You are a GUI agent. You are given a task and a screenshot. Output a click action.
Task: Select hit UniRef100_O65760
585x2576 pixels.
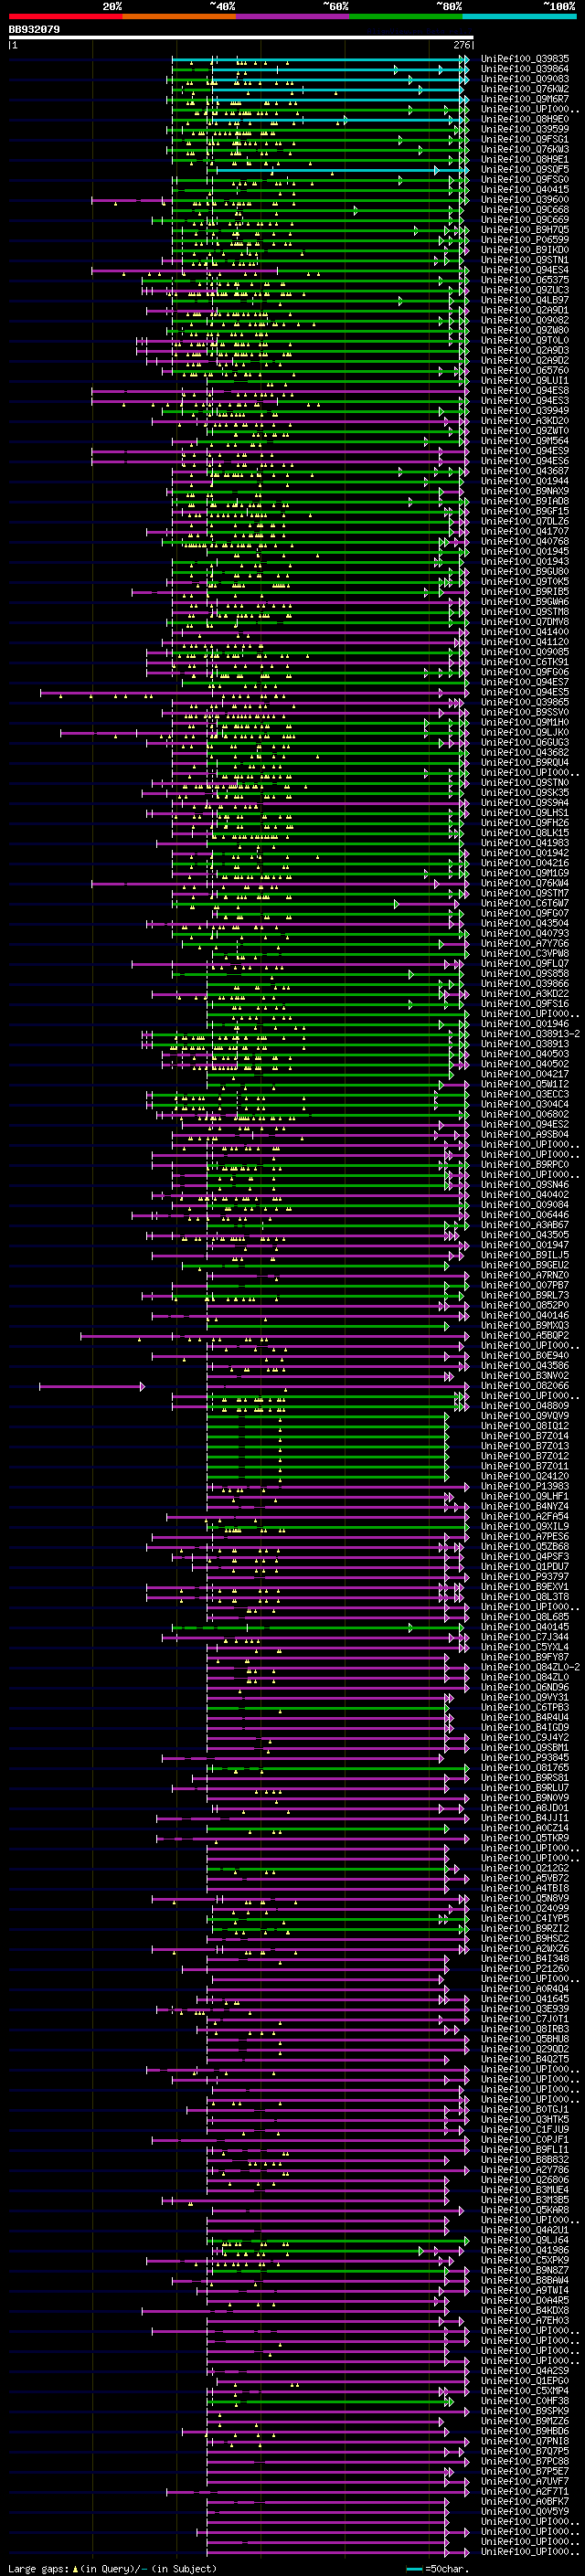click(x=525, y=371)
